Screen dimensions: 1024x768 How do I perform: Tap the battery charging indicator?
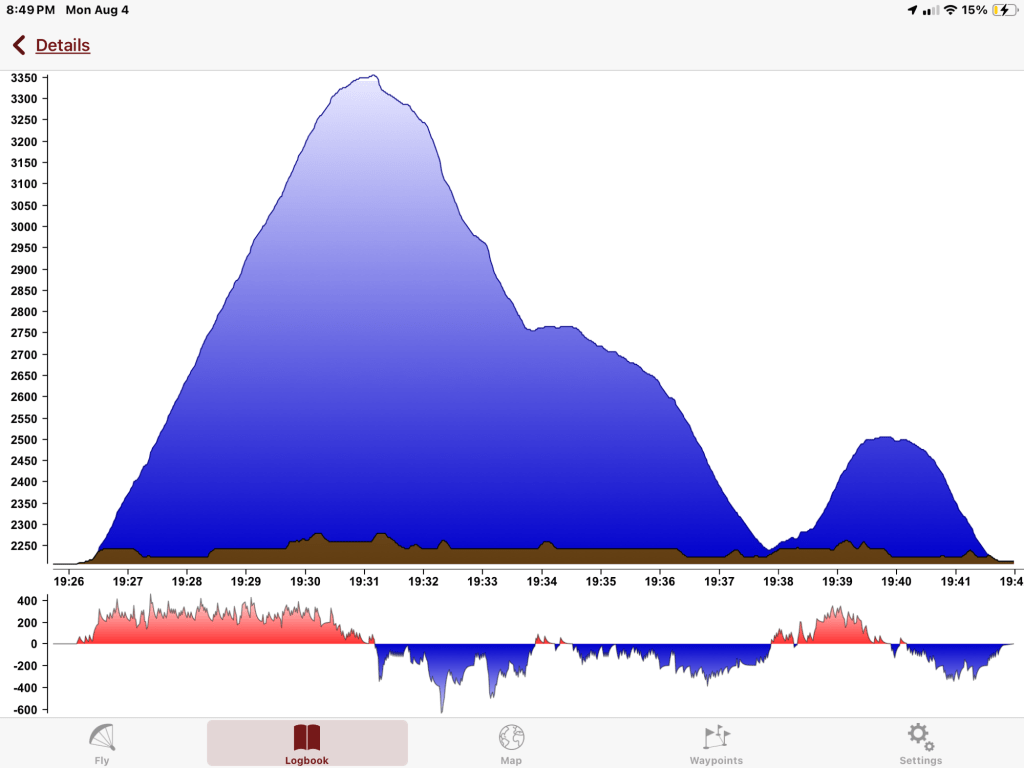(x=1003, y=10)
